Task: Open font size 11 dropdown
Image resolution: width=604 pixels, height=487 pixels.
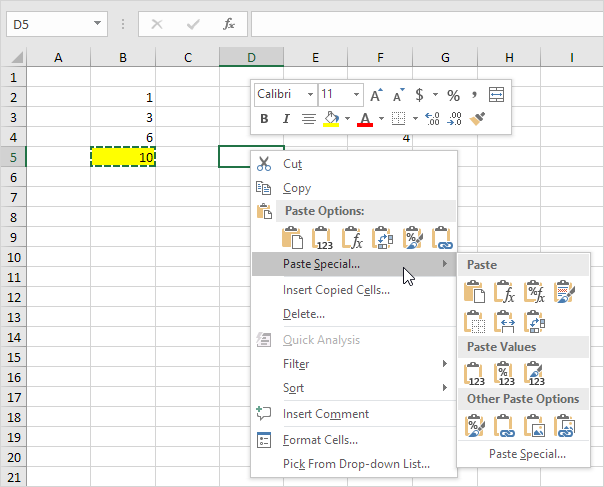Action: pyautogui.click(x=356, y=94)
